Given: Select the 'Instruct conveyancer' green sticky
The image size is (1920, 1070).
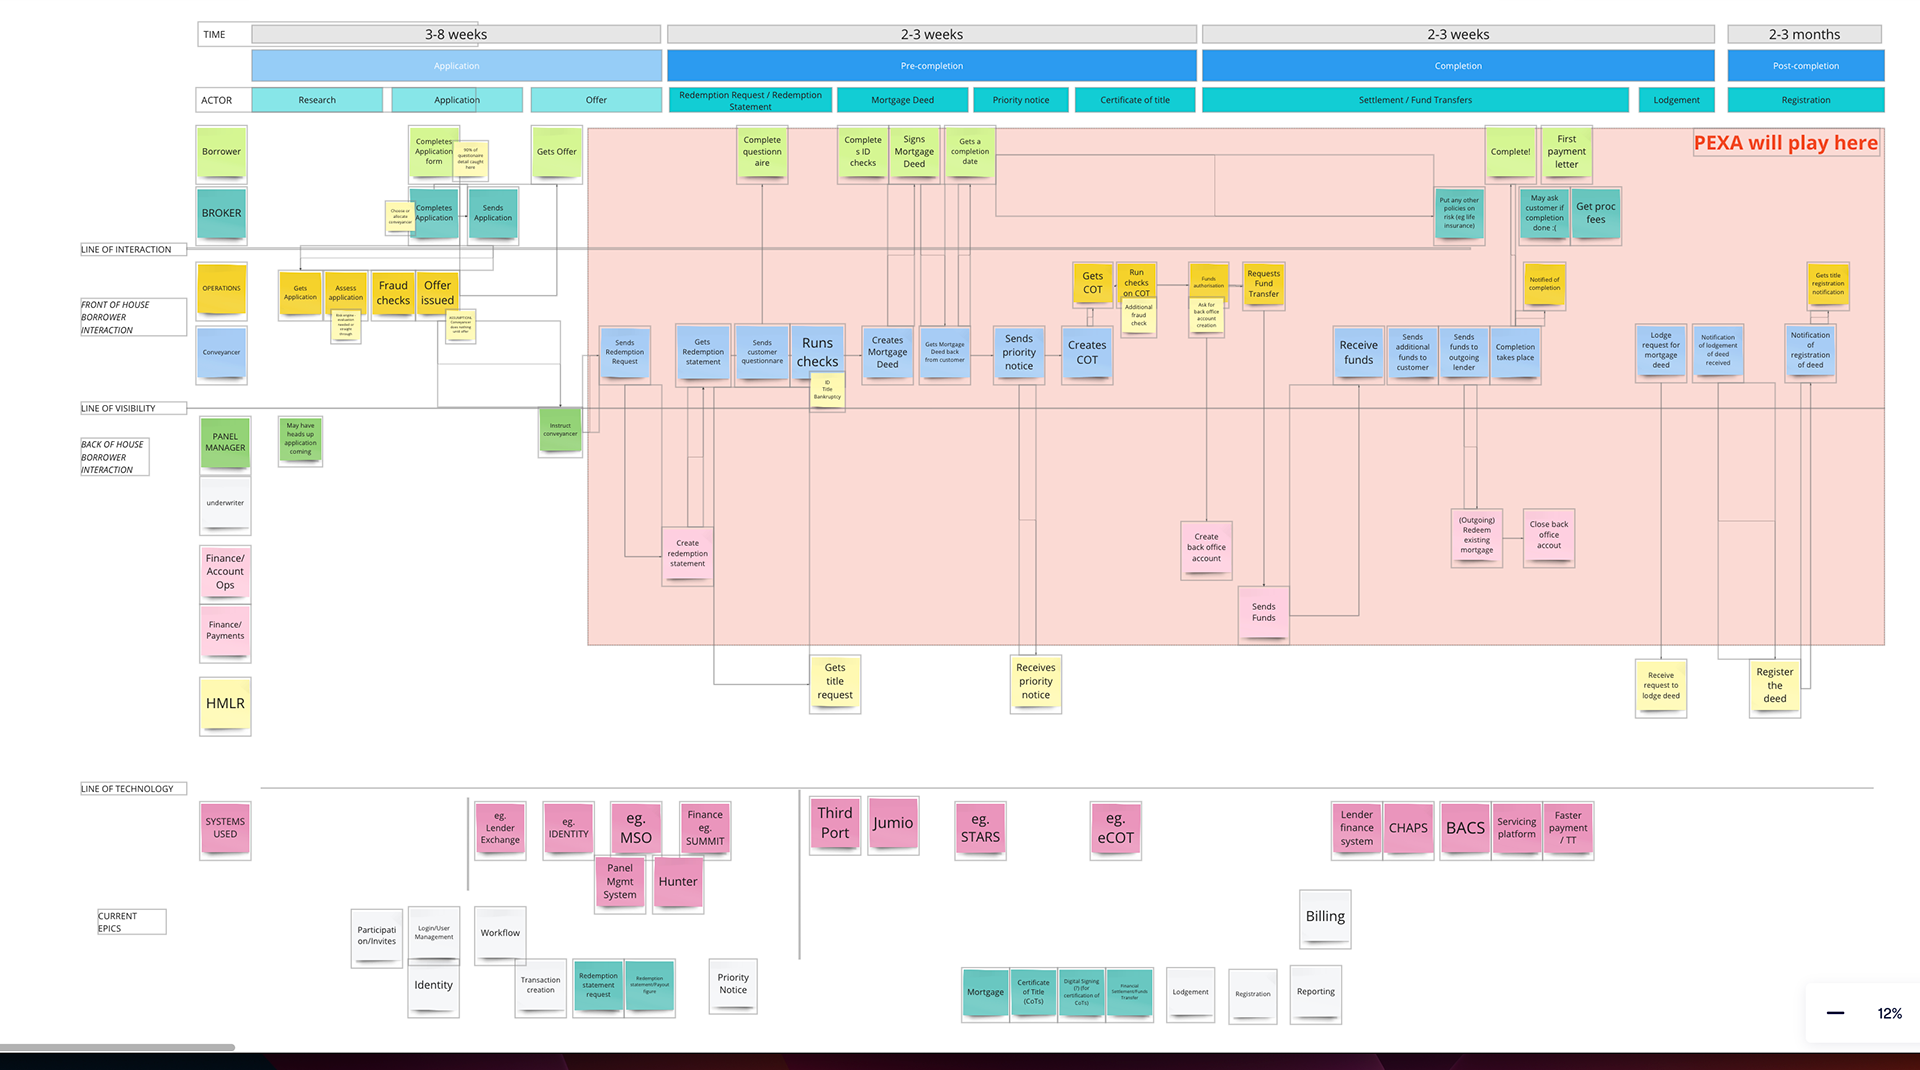Looking at the screenshot, I should (x=560, y=431).
